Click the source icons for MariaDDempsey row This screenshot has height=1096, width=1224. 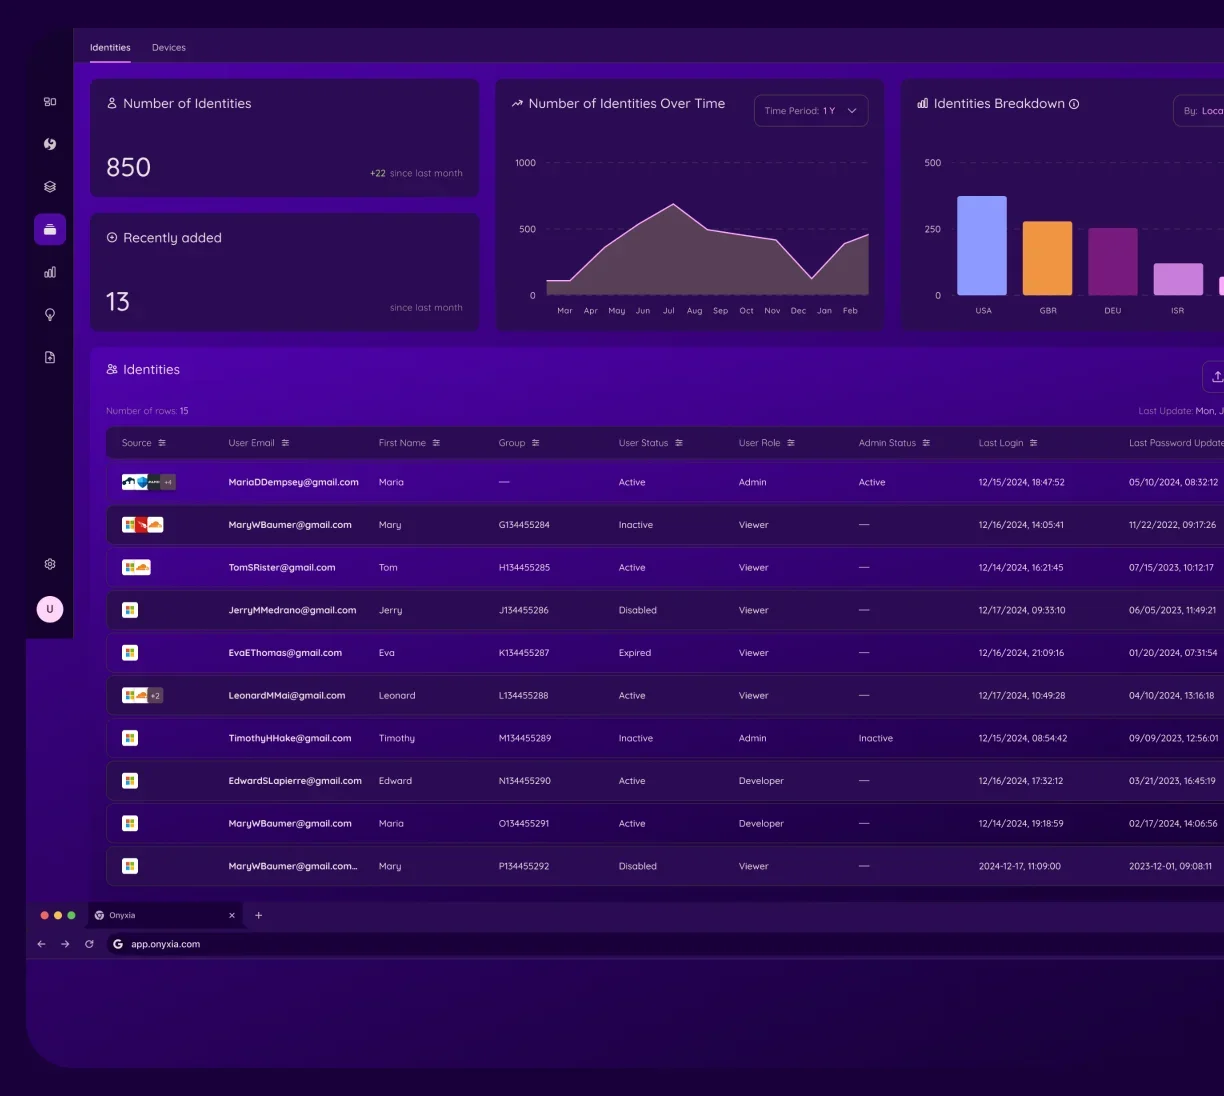tap(148, 482)
